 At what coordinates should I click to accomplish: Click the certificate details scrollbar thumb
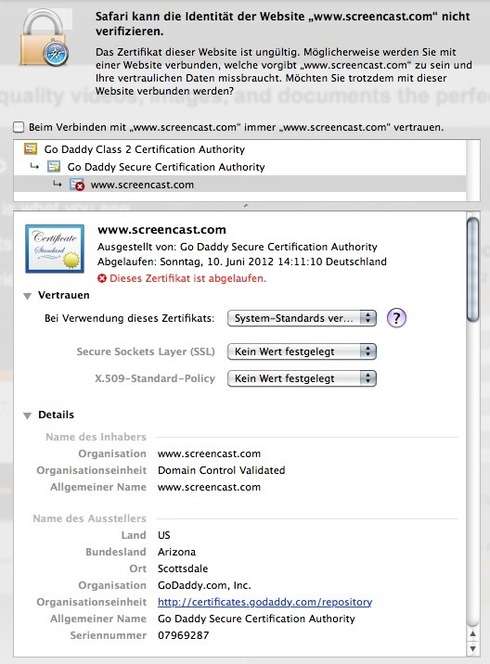click(x=473, y=270)
